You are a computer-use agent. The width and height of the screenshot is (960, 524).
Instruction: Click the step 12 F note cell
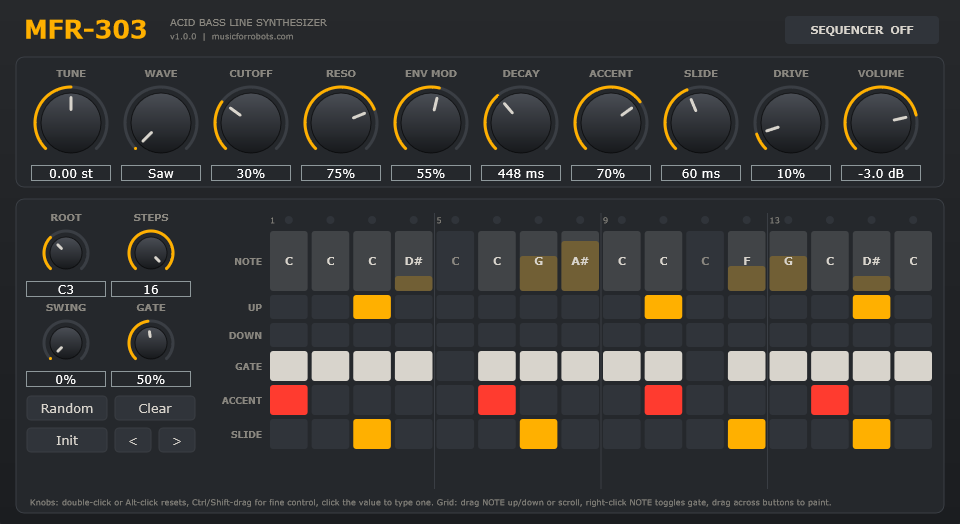[x=747, y=261]
